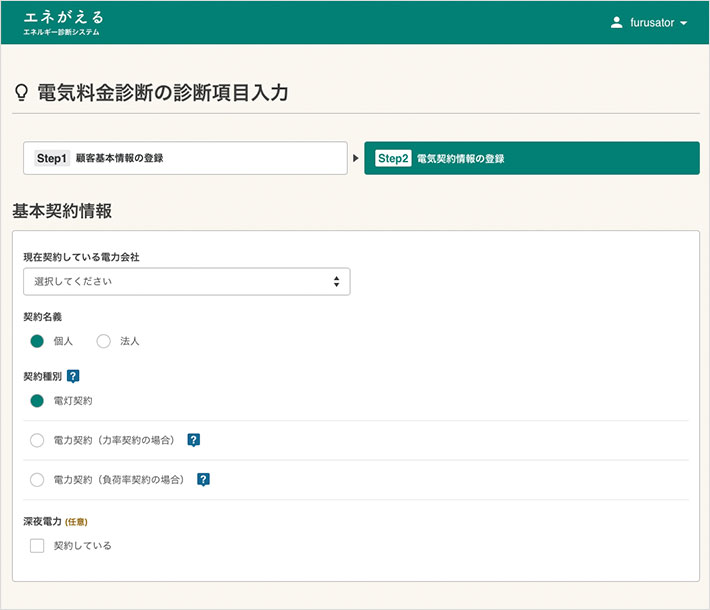Image resolution: width=710 pixels, height=610 pixels.
Task: Click the lightbulb icon beside the page title
Action: (21, 92)
